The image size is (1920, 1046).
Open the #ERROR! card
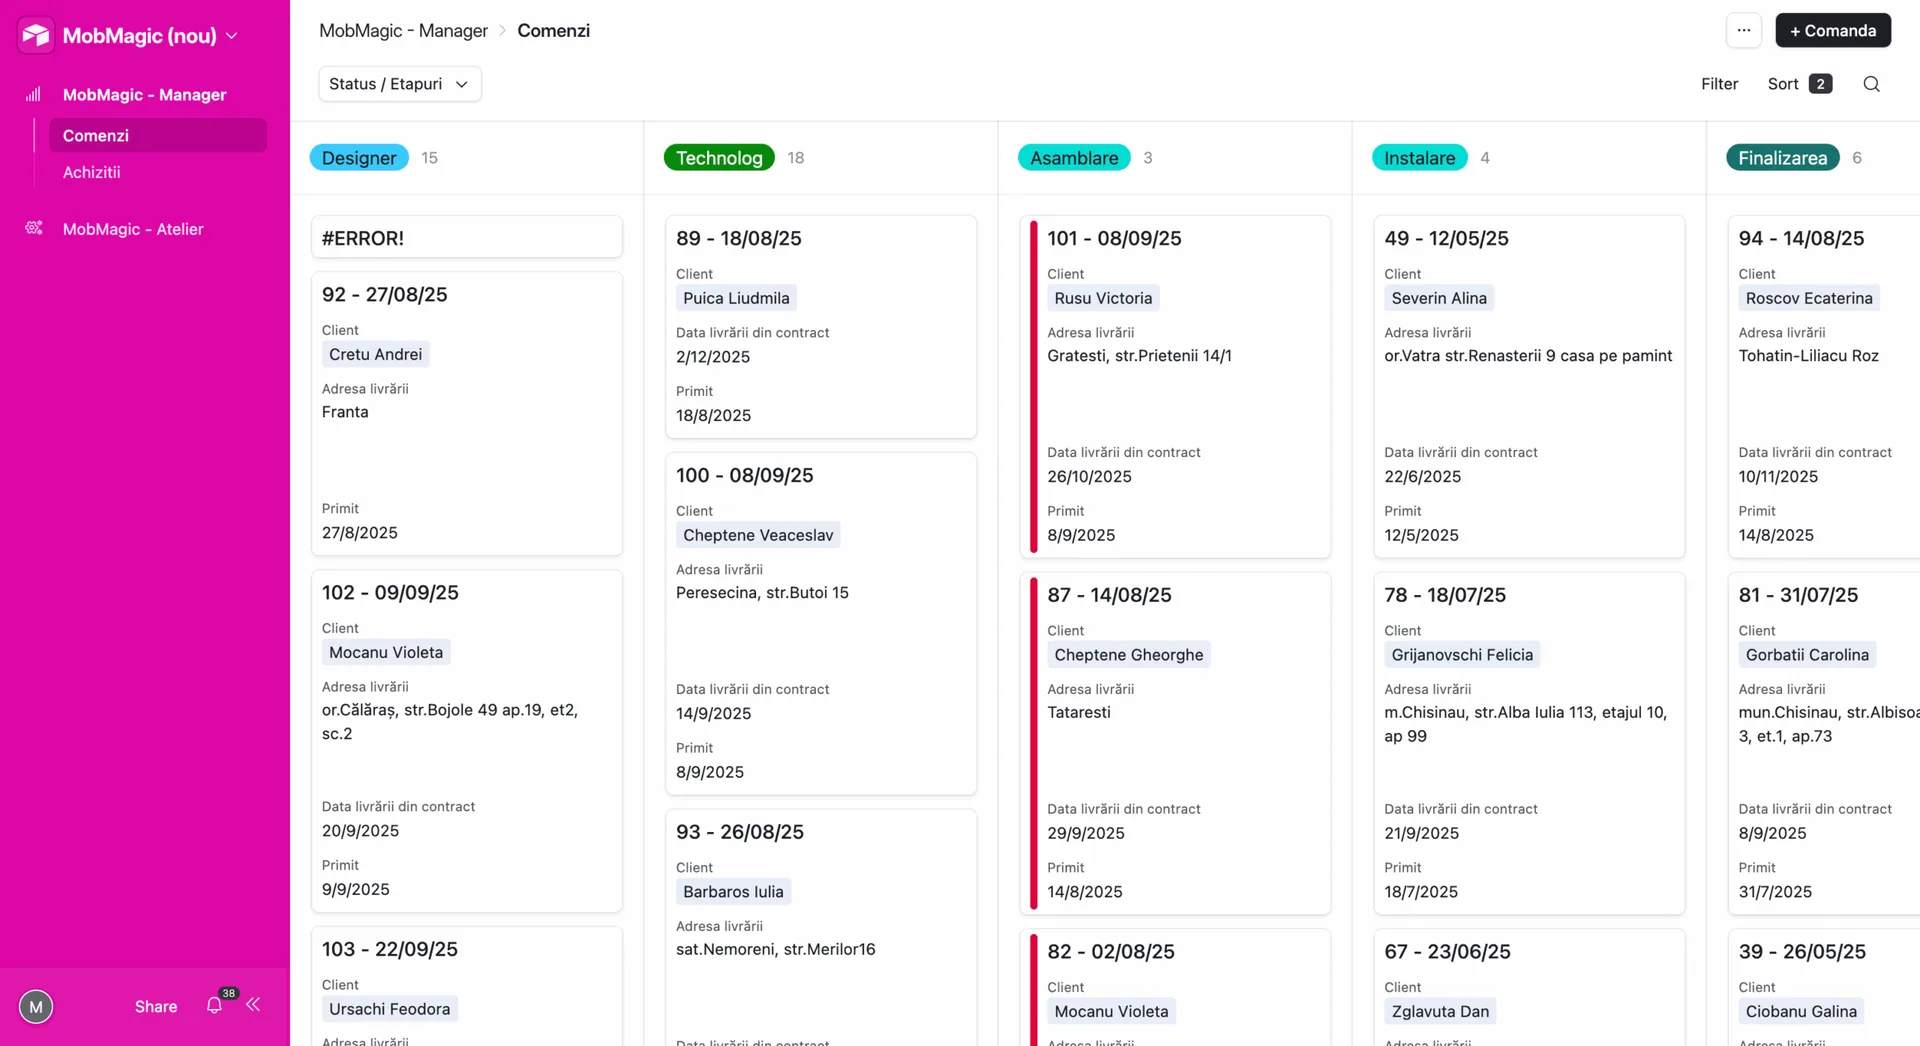pos(467,238)
